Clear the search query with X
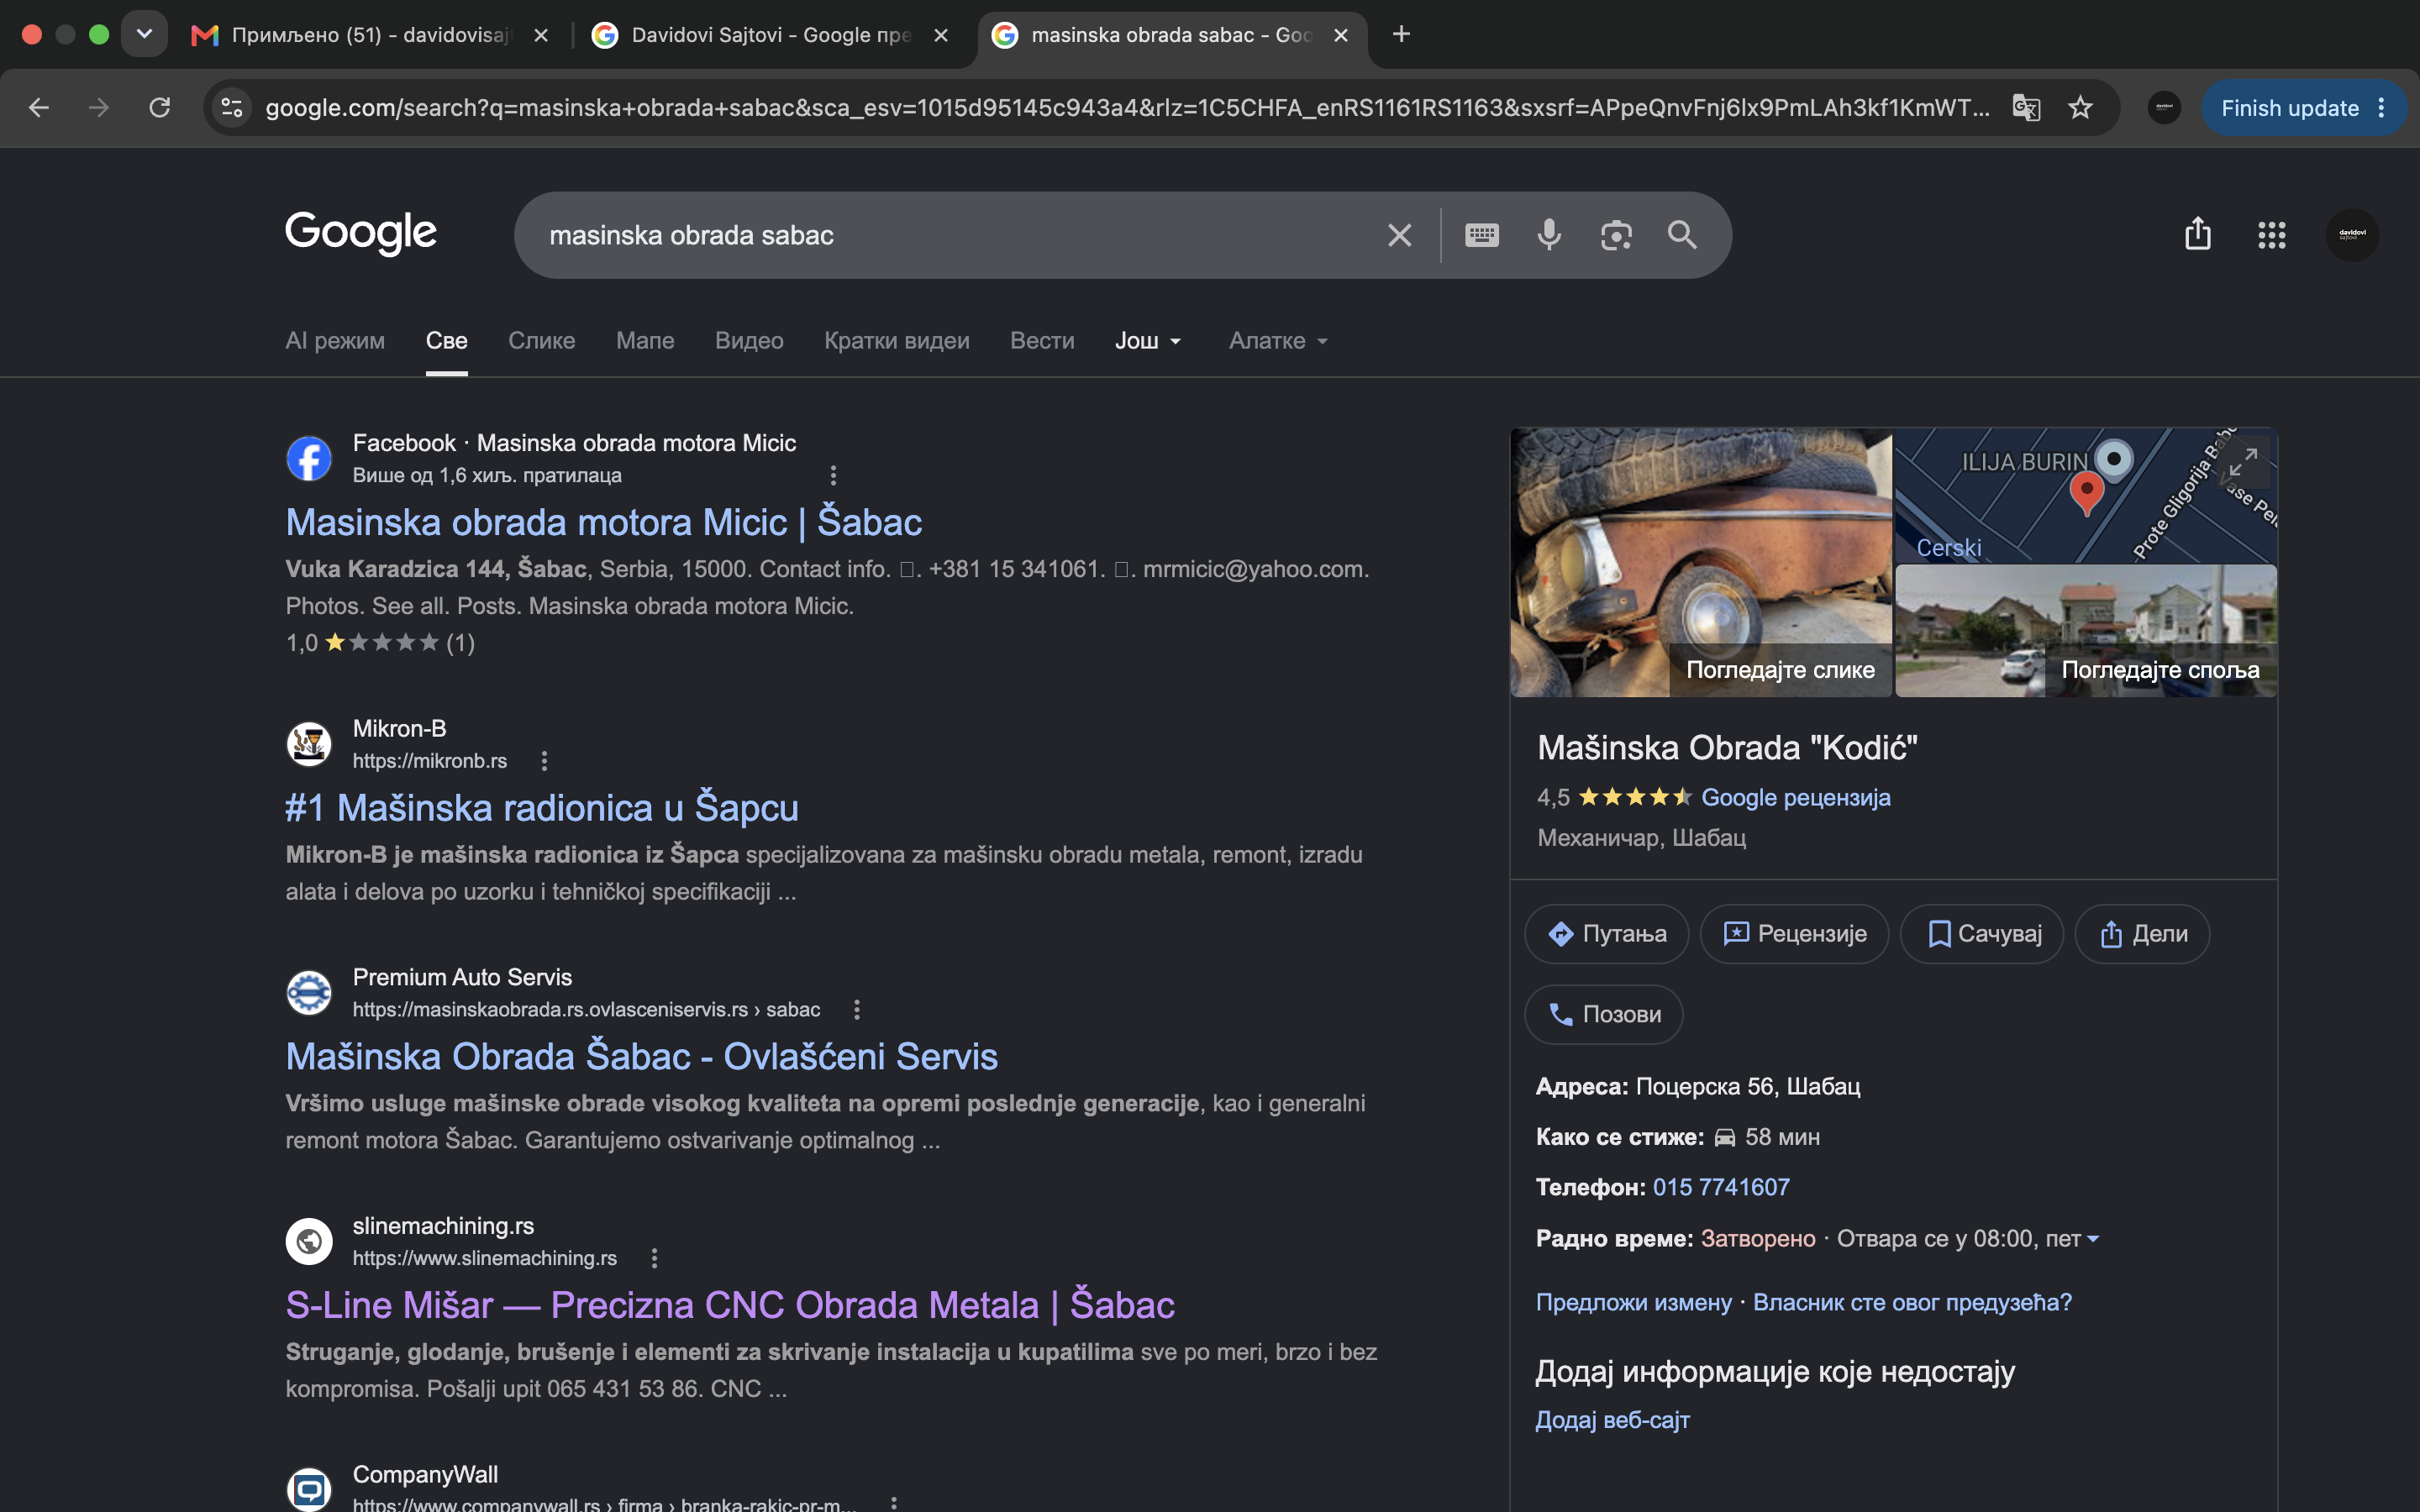 coord(1399,235)
